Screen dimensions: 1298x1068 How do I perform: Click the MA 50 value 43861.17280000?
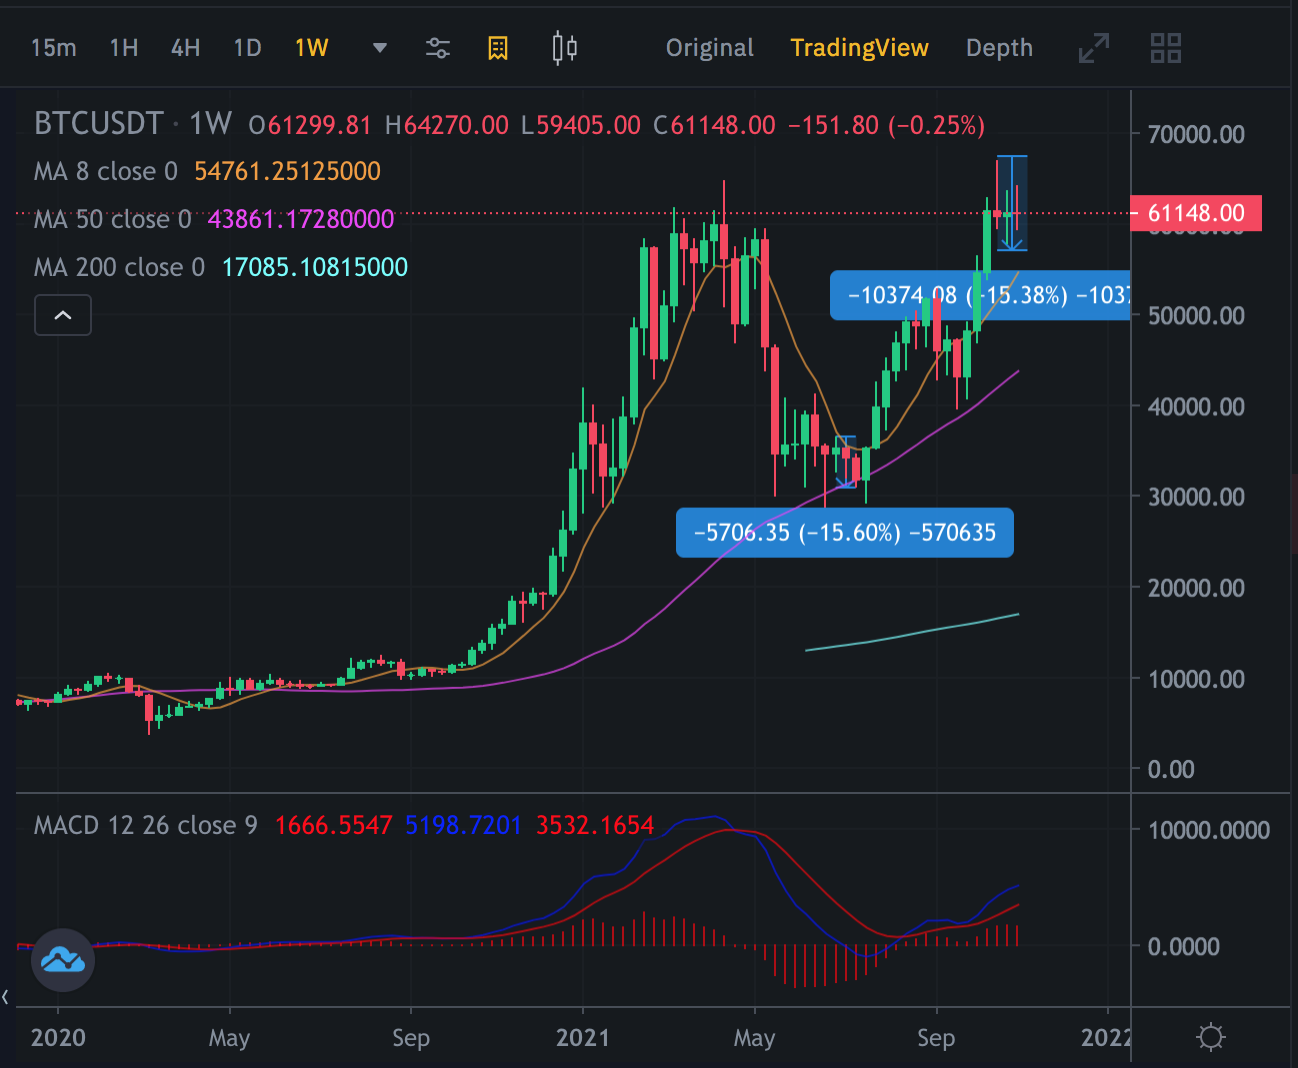[x=301, y=219]
